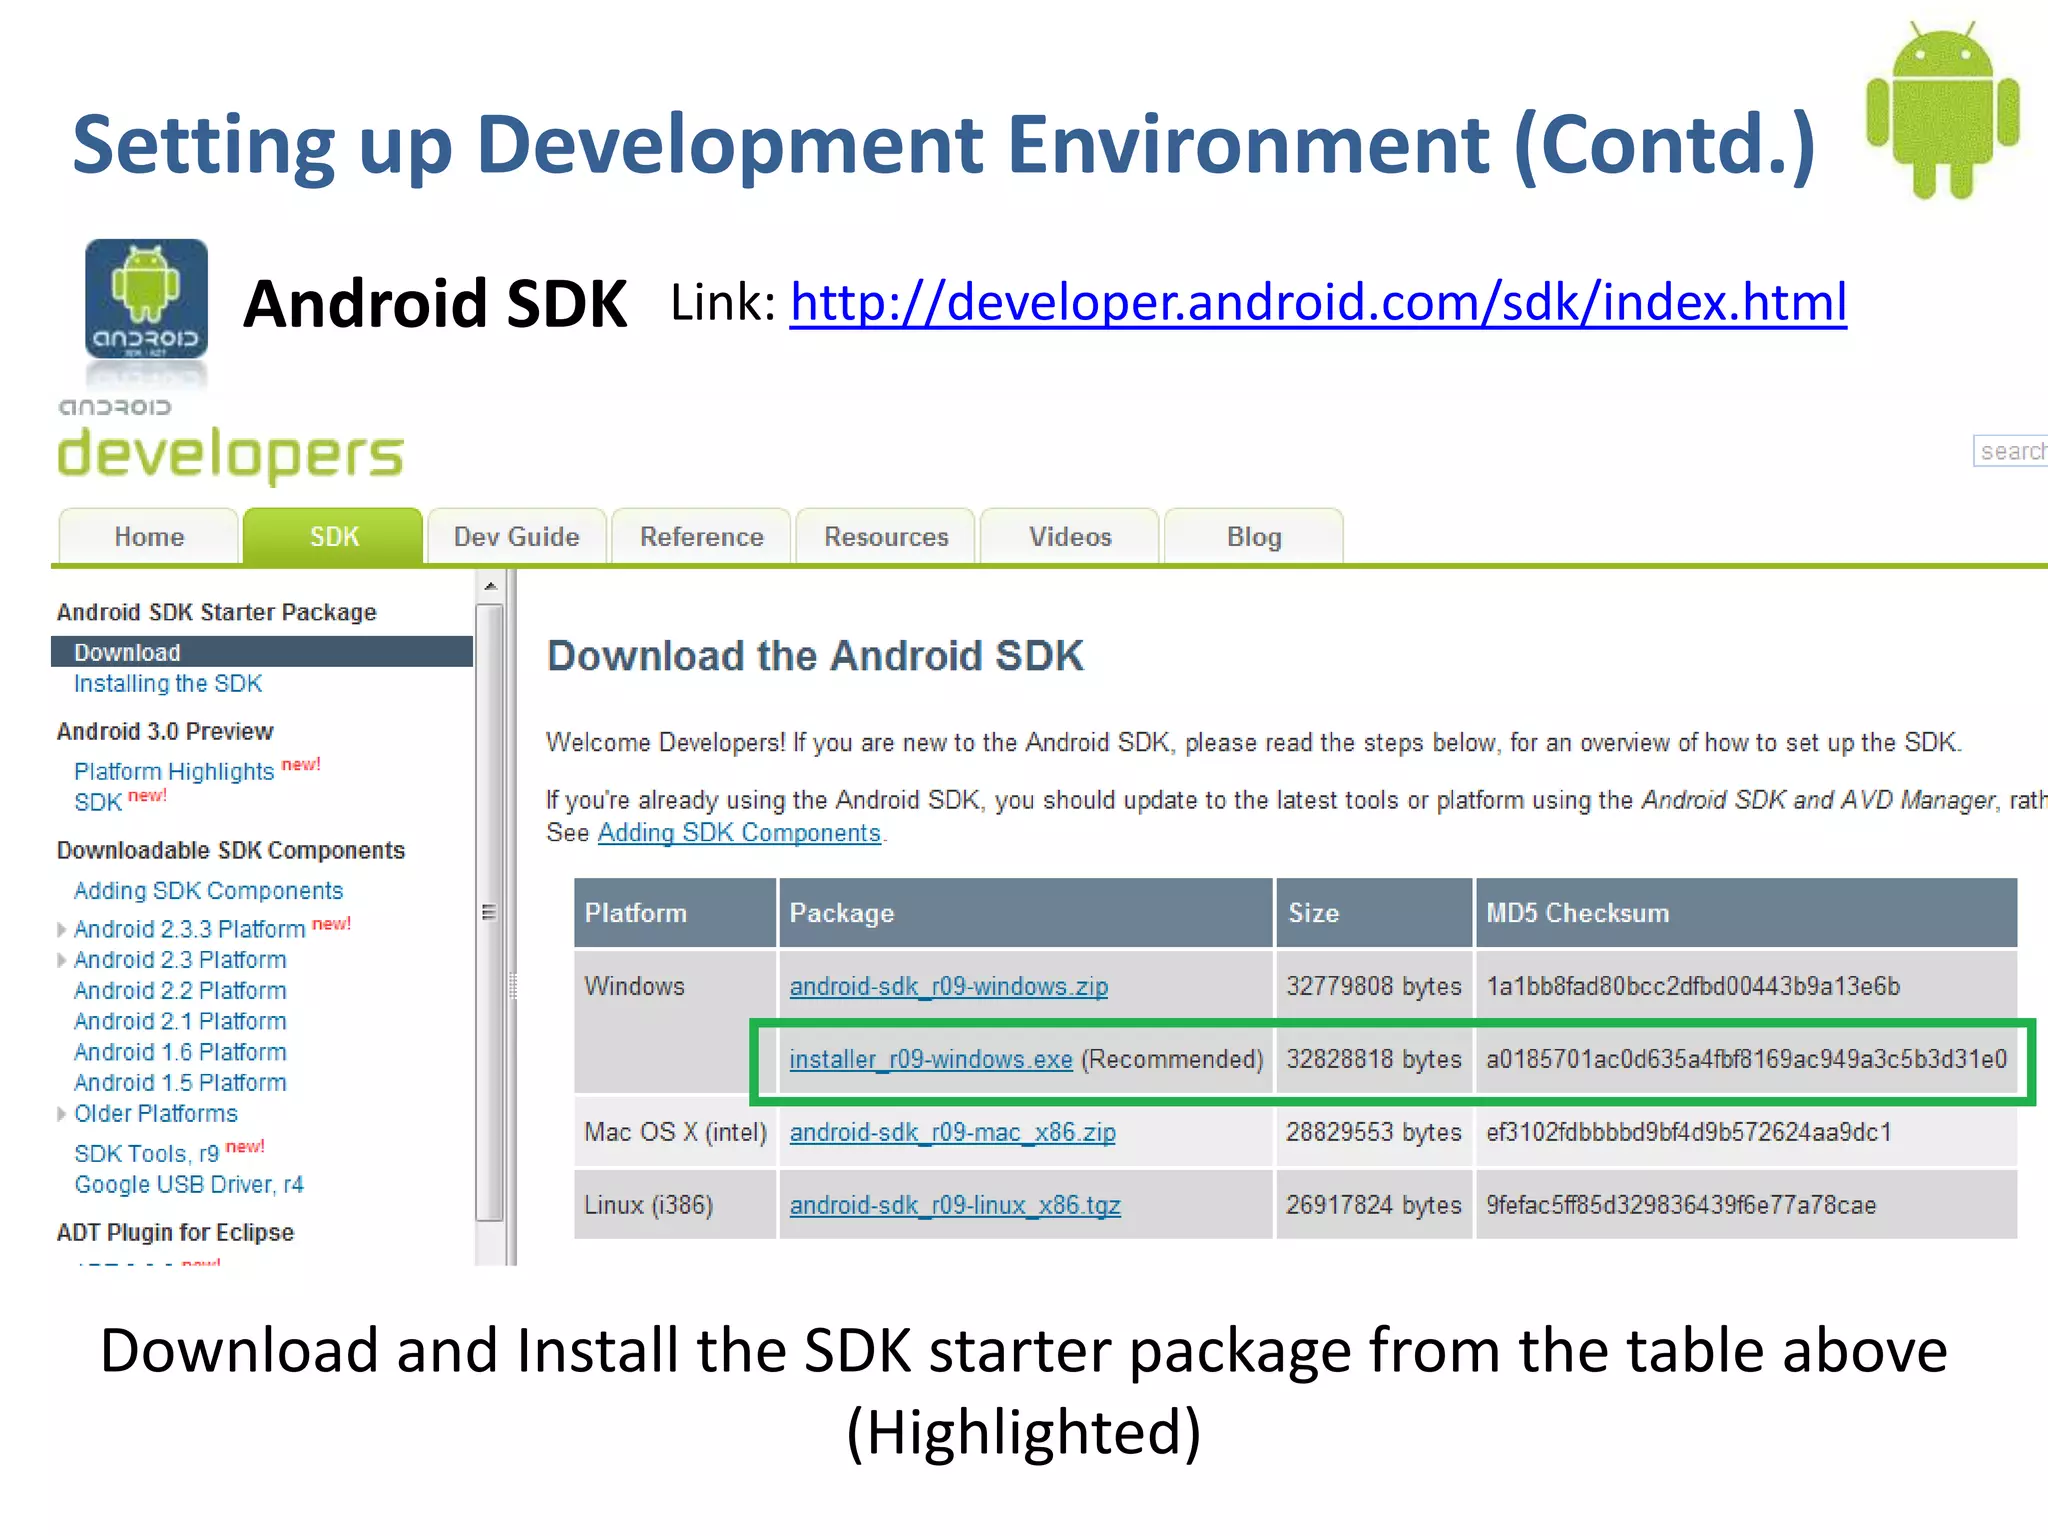Expand the Older Platforms arrow
2048x1536 pixels.
62,1114
